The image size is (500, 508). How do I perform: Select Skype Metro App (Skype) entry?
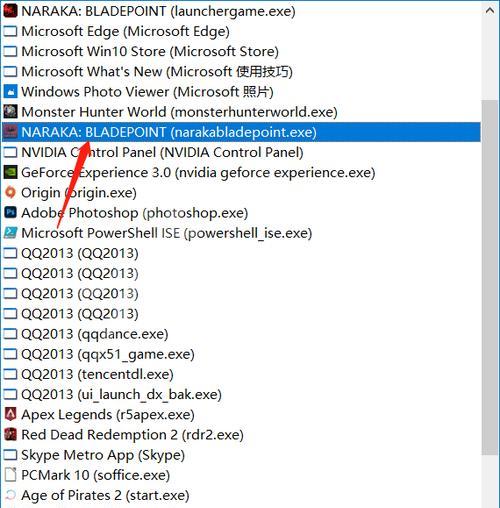point(241,455)
